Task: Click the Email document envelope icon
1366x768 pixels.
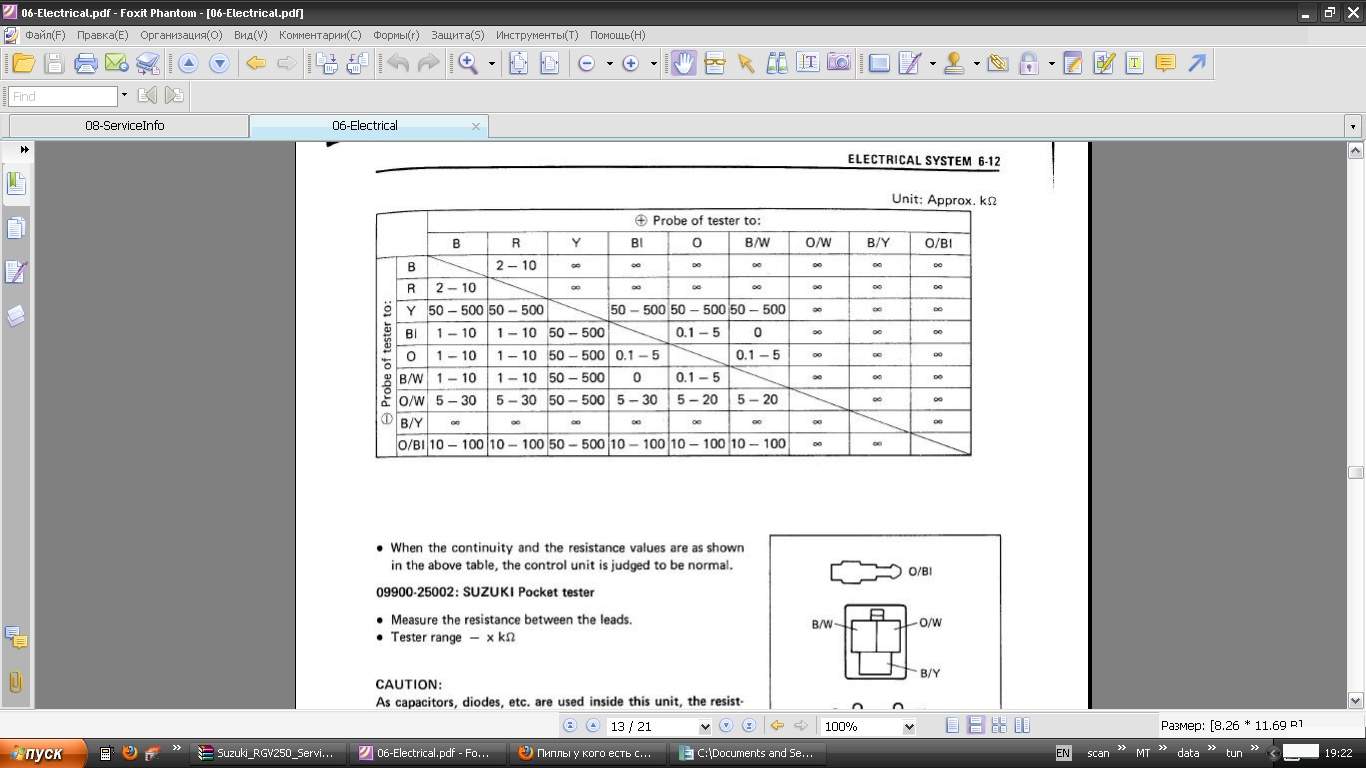Action: [x=116, y=64]
